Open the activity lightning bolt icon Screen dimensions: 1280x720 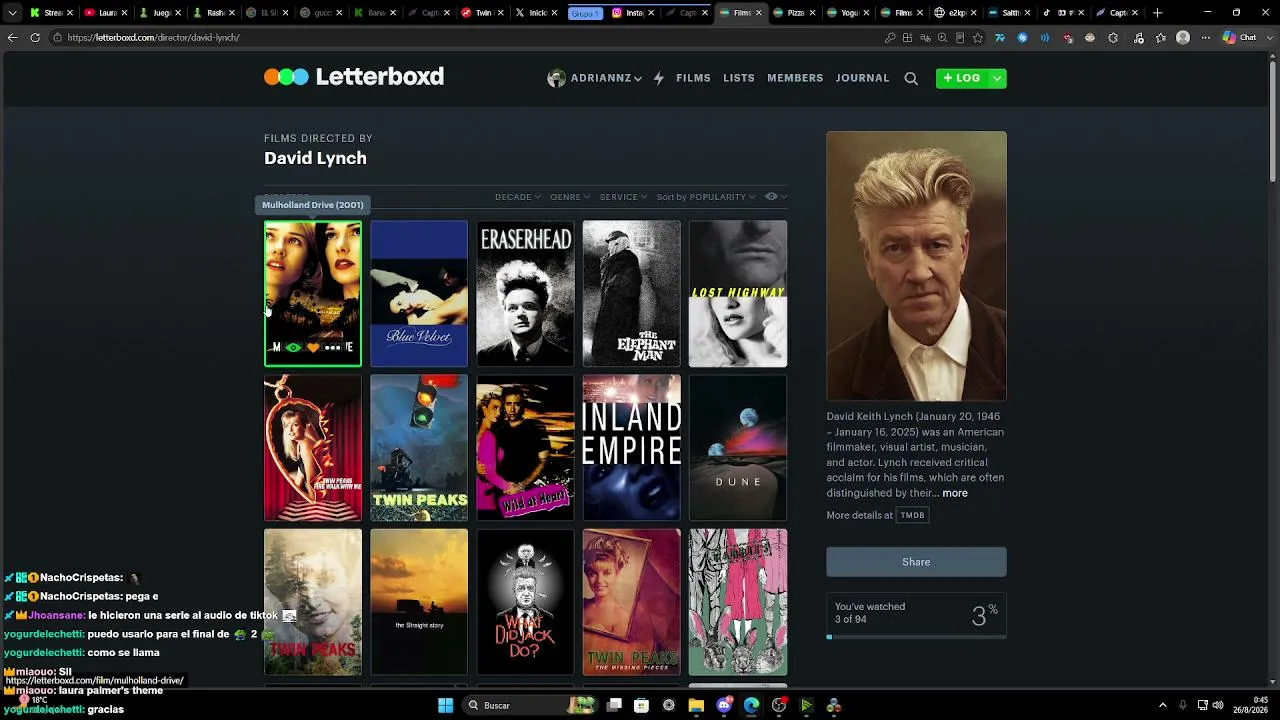(658, 78)
